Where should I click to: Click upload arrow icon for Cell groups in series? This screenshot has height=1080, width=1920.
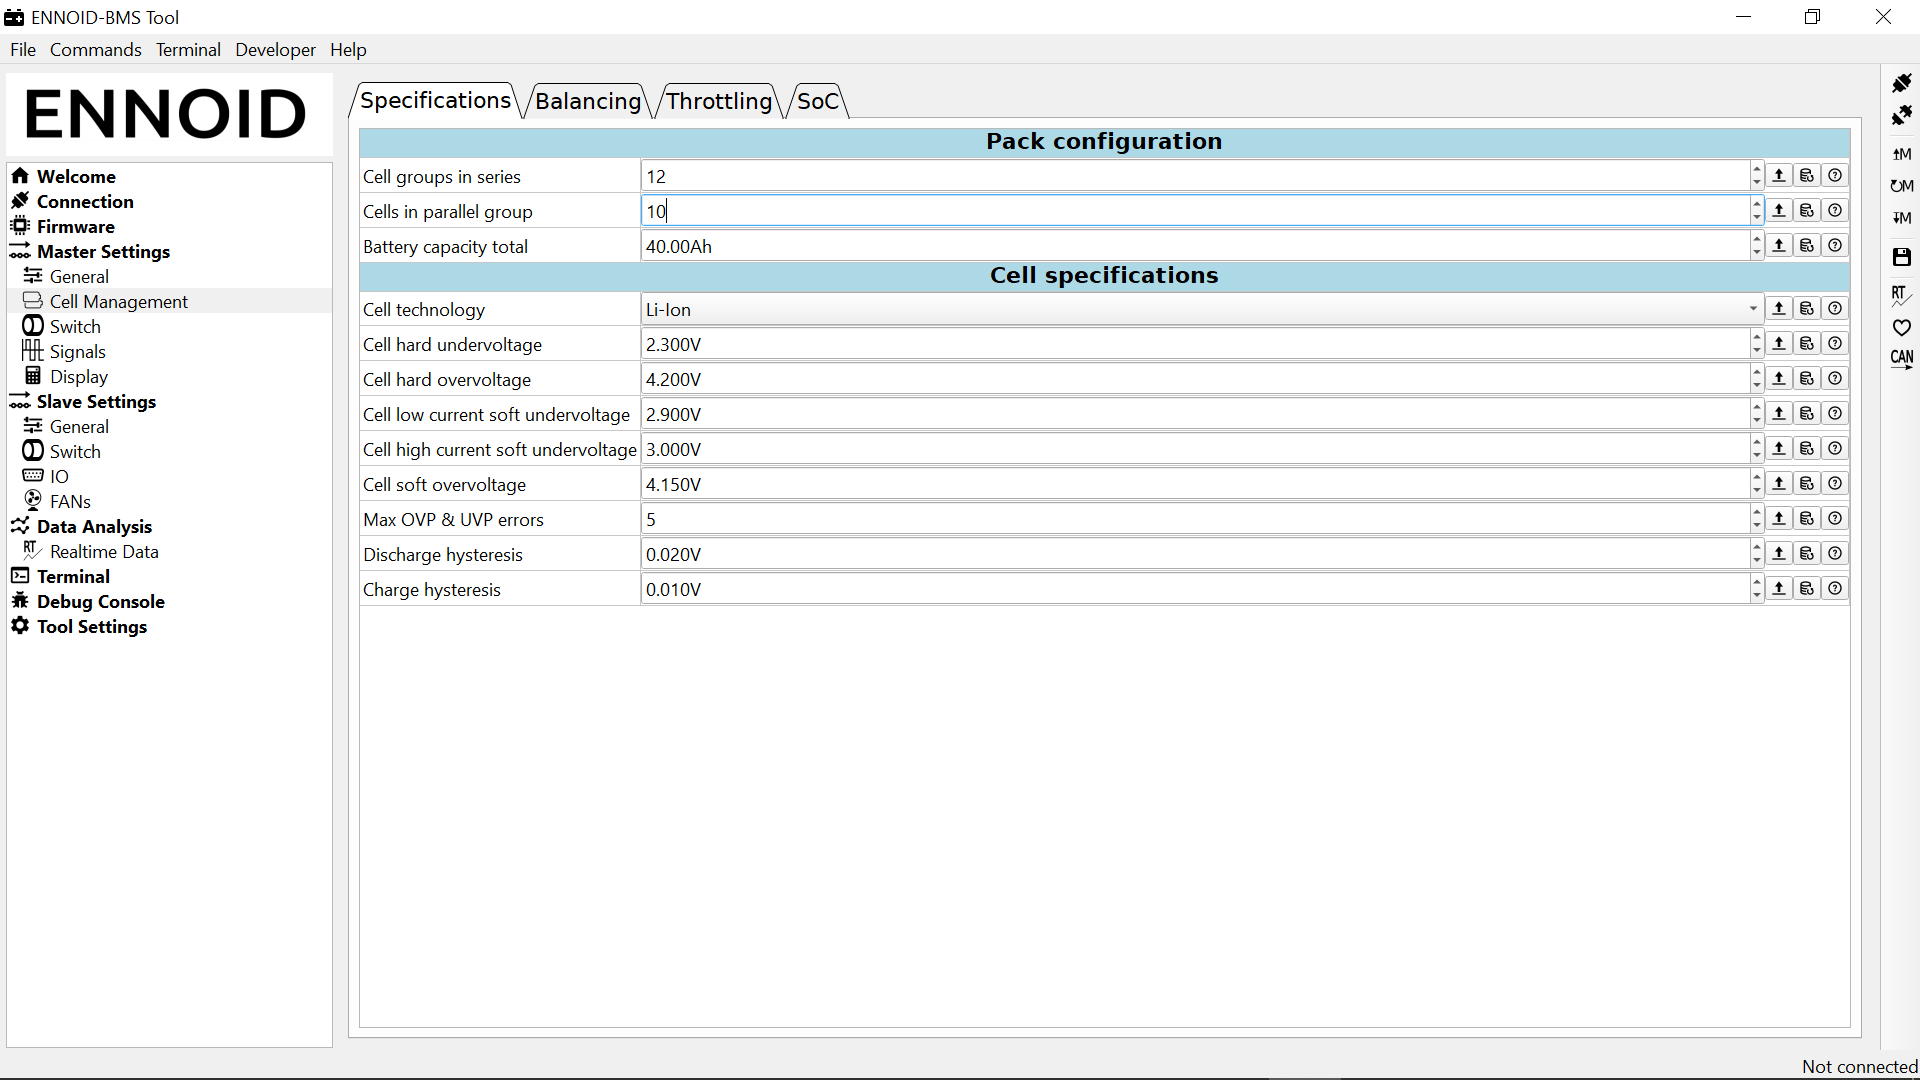click(x=1779, y=176)
